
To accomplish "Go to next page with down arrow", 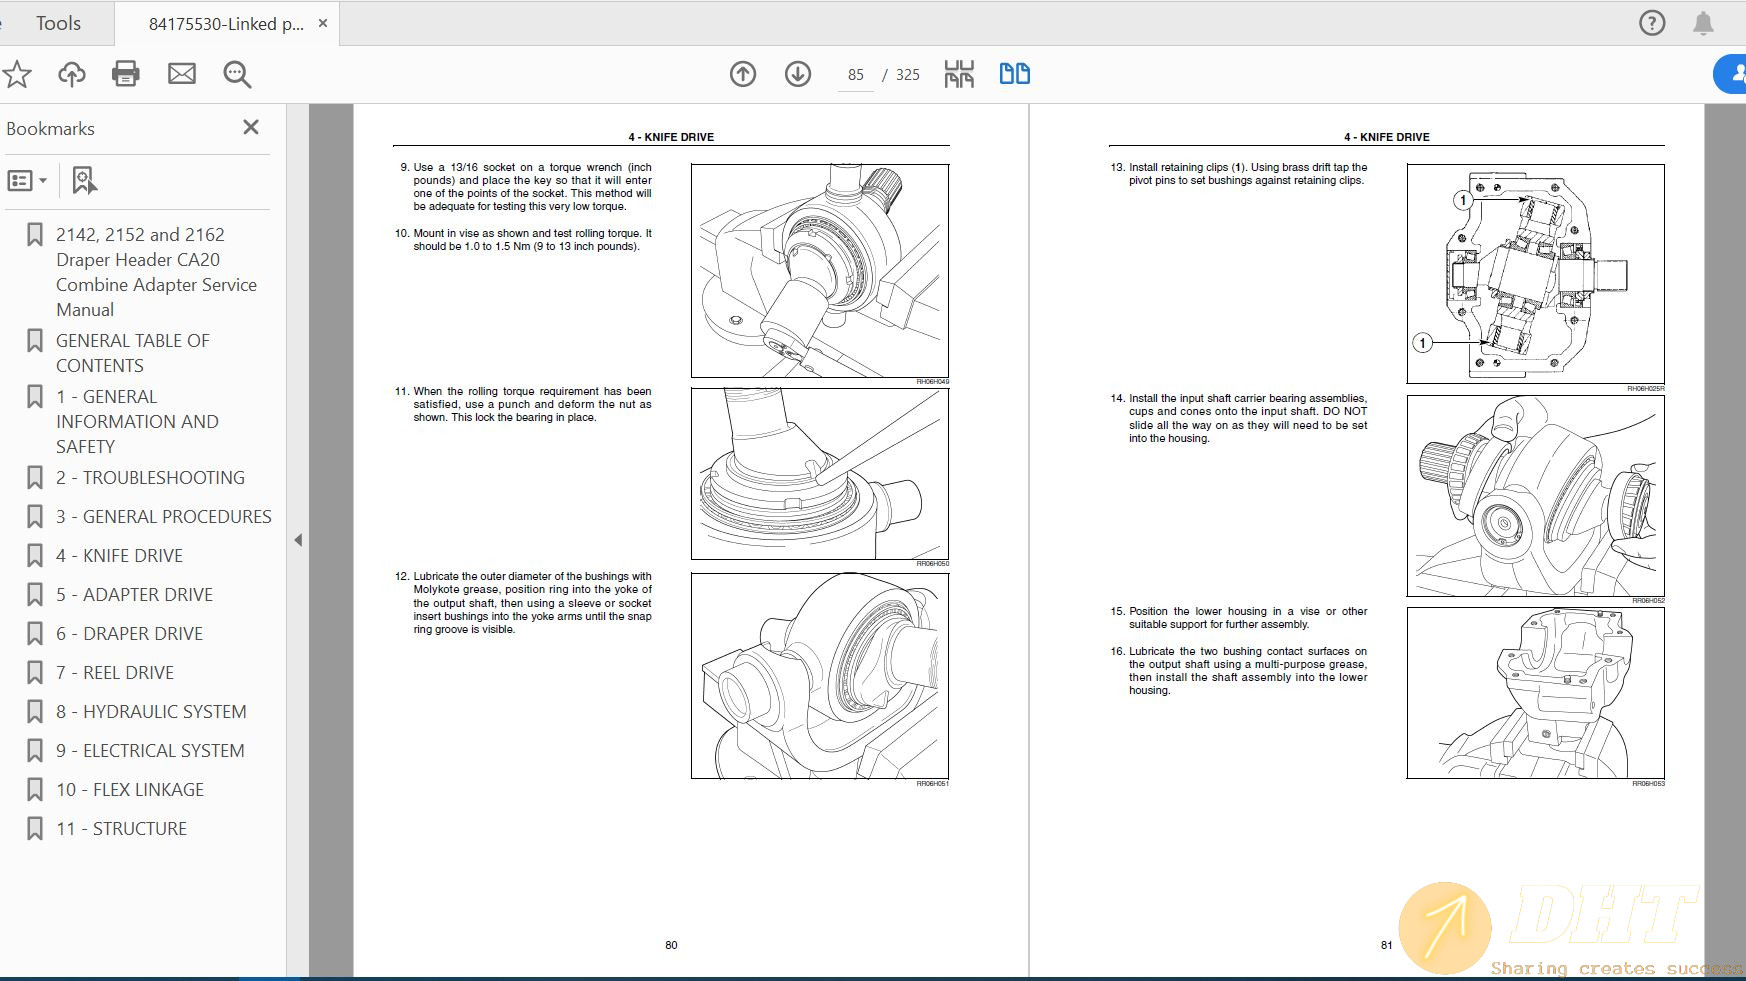I will 798,74.
